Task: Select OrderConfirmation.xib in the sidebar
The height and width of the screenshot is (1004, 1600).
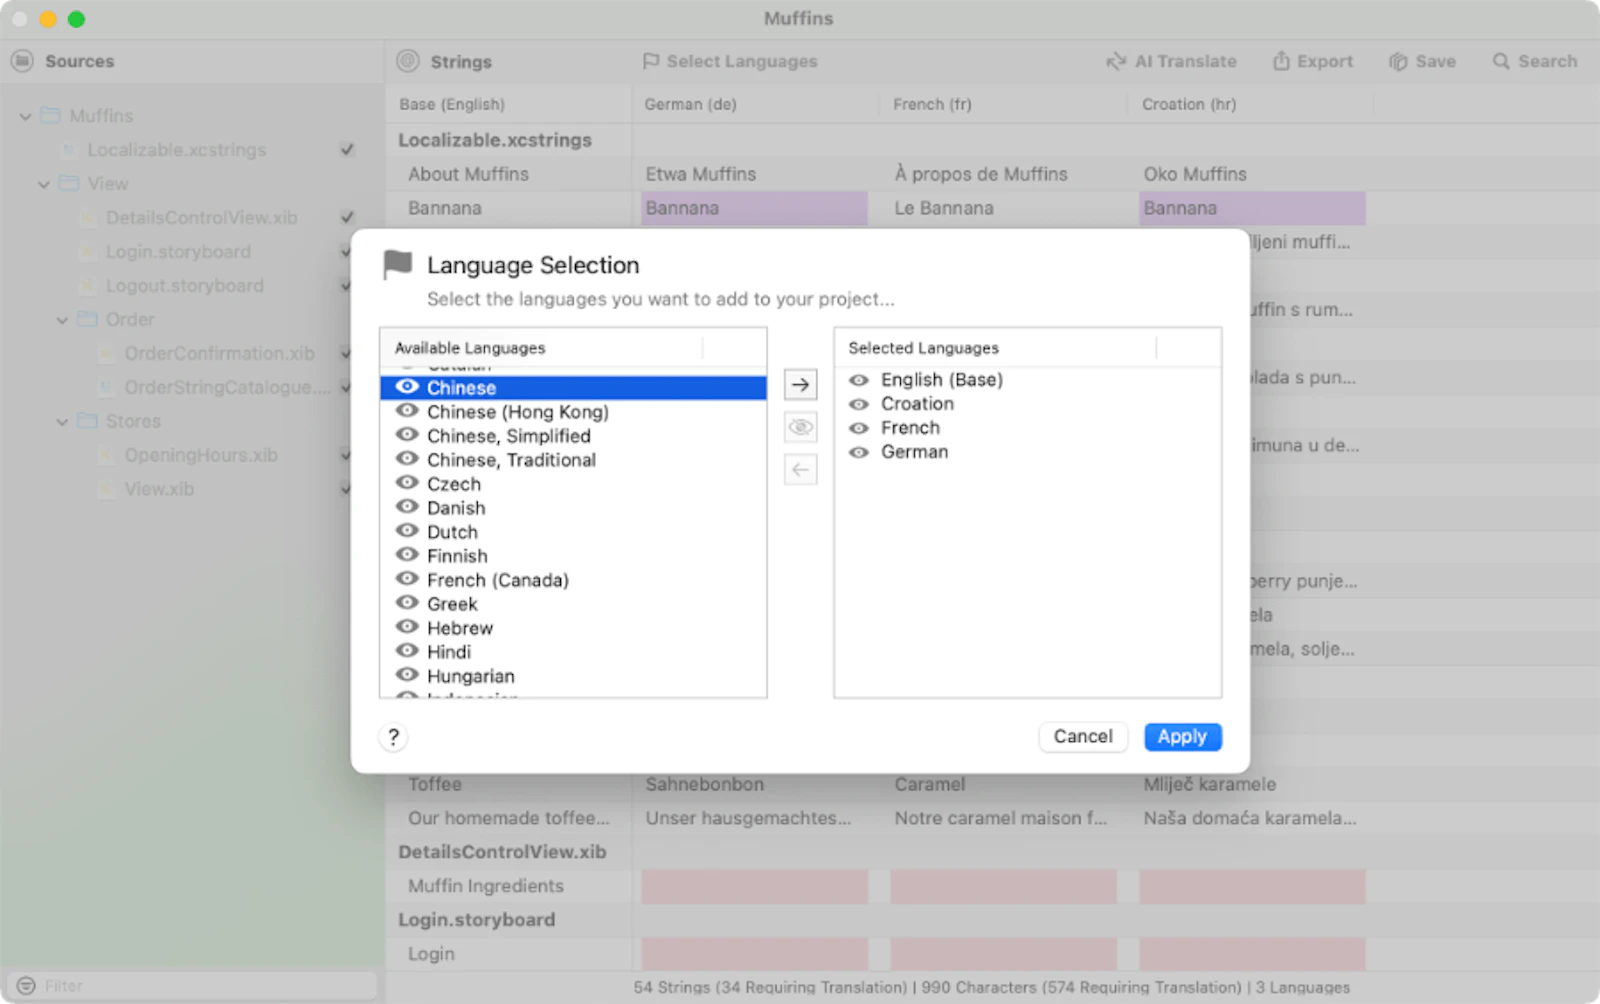Action: coord(219,354)
